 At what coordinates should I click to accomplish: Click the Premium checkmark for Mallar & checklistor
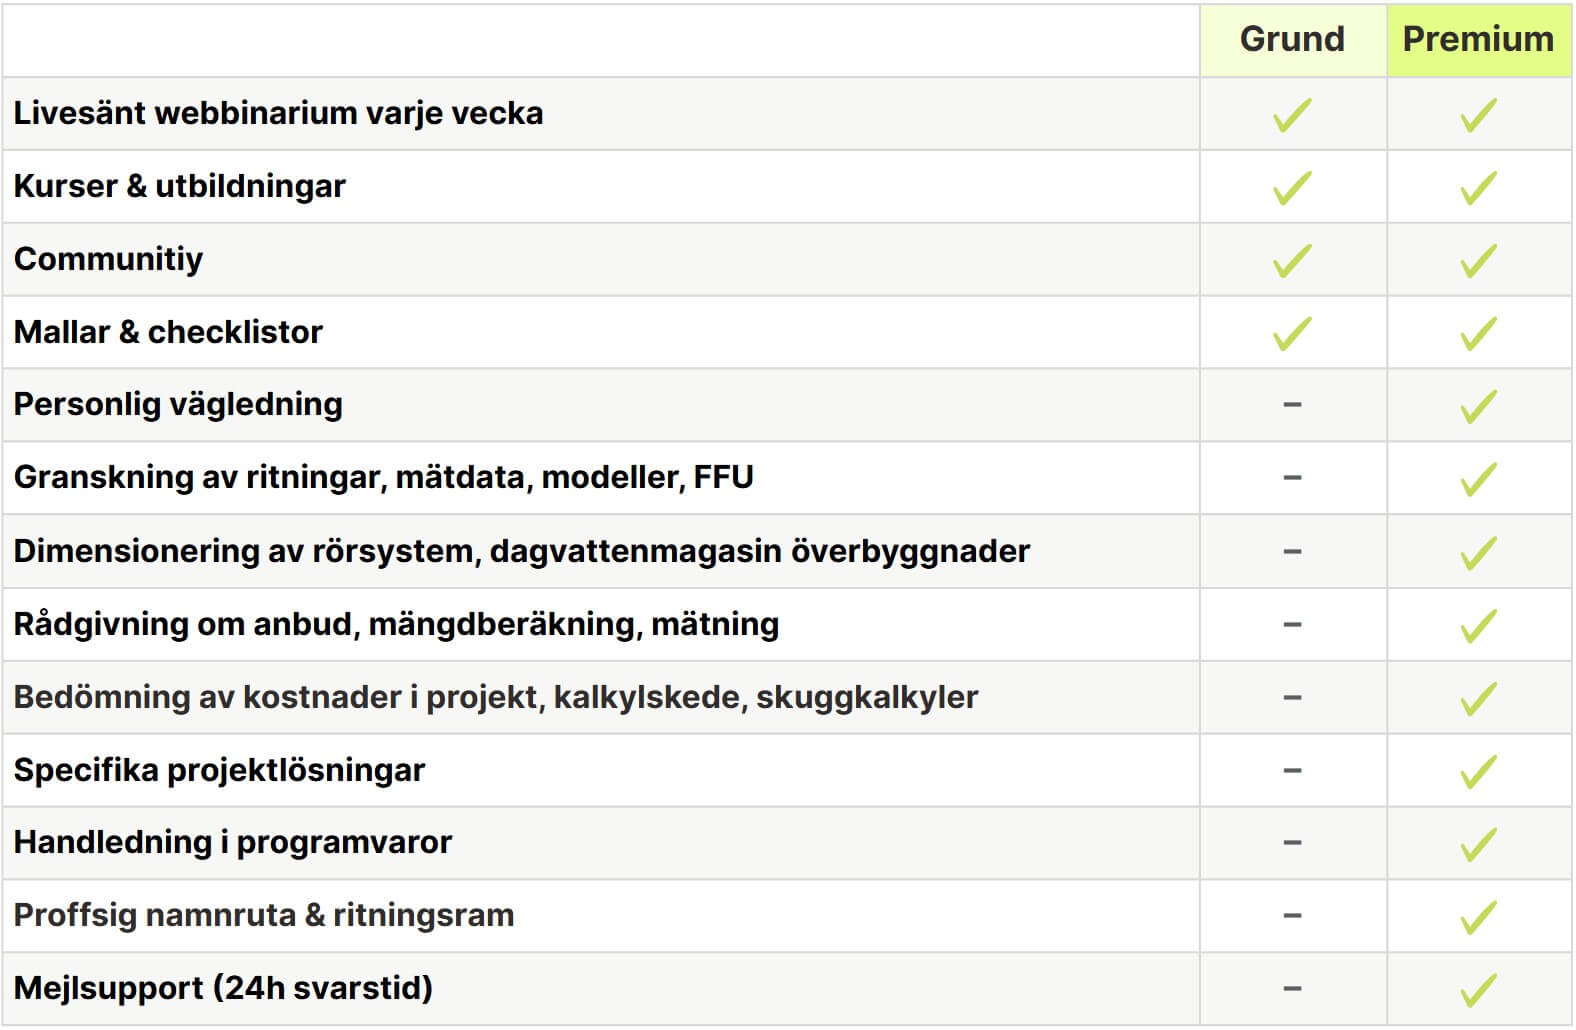click(x=1478, y=333)
